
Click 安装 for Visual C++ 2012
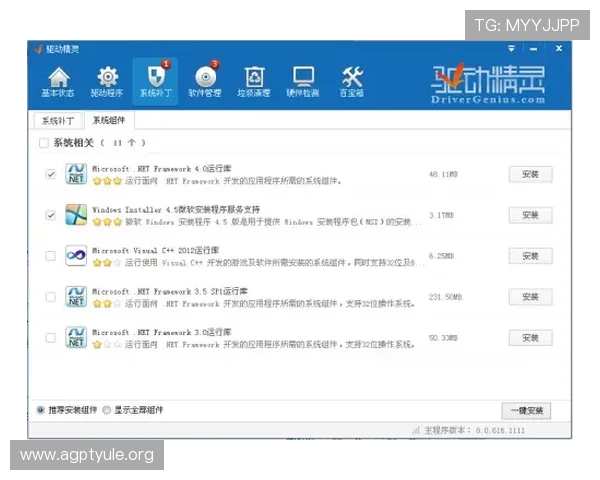tap(530, 256)
